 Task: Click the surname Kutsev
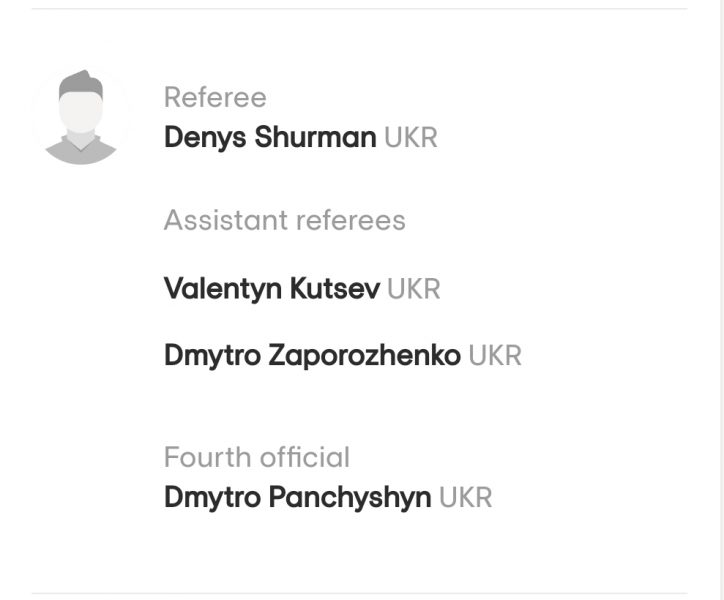(335, 289)
